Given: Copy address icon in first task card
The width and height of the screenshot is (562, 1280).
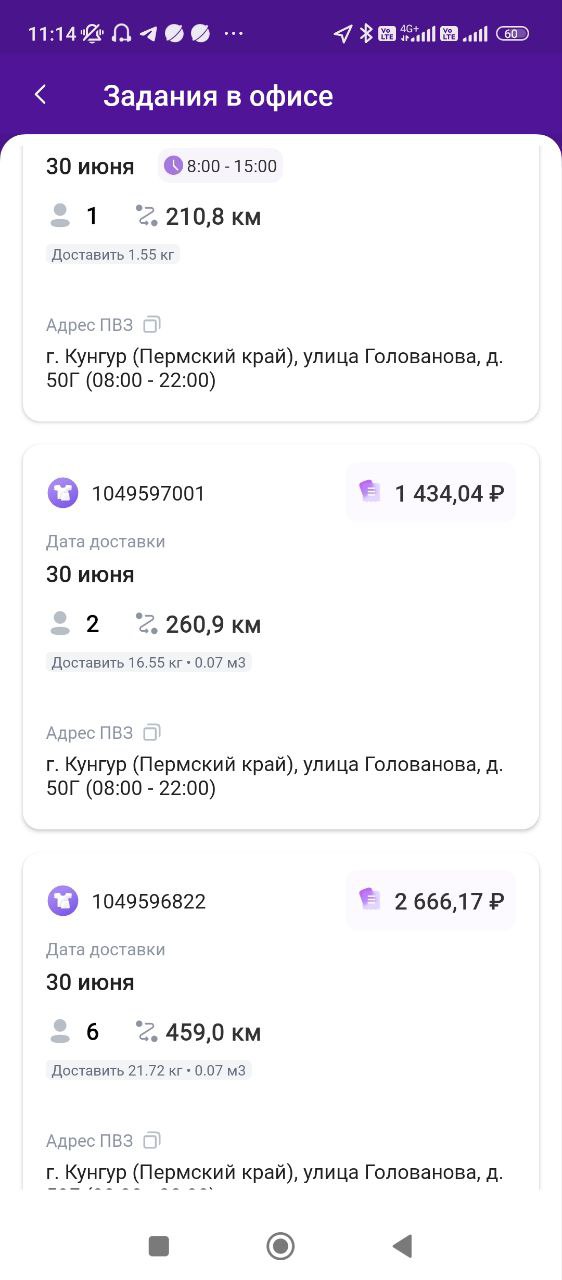Looking at the screenshot, I should coord(152,325).
